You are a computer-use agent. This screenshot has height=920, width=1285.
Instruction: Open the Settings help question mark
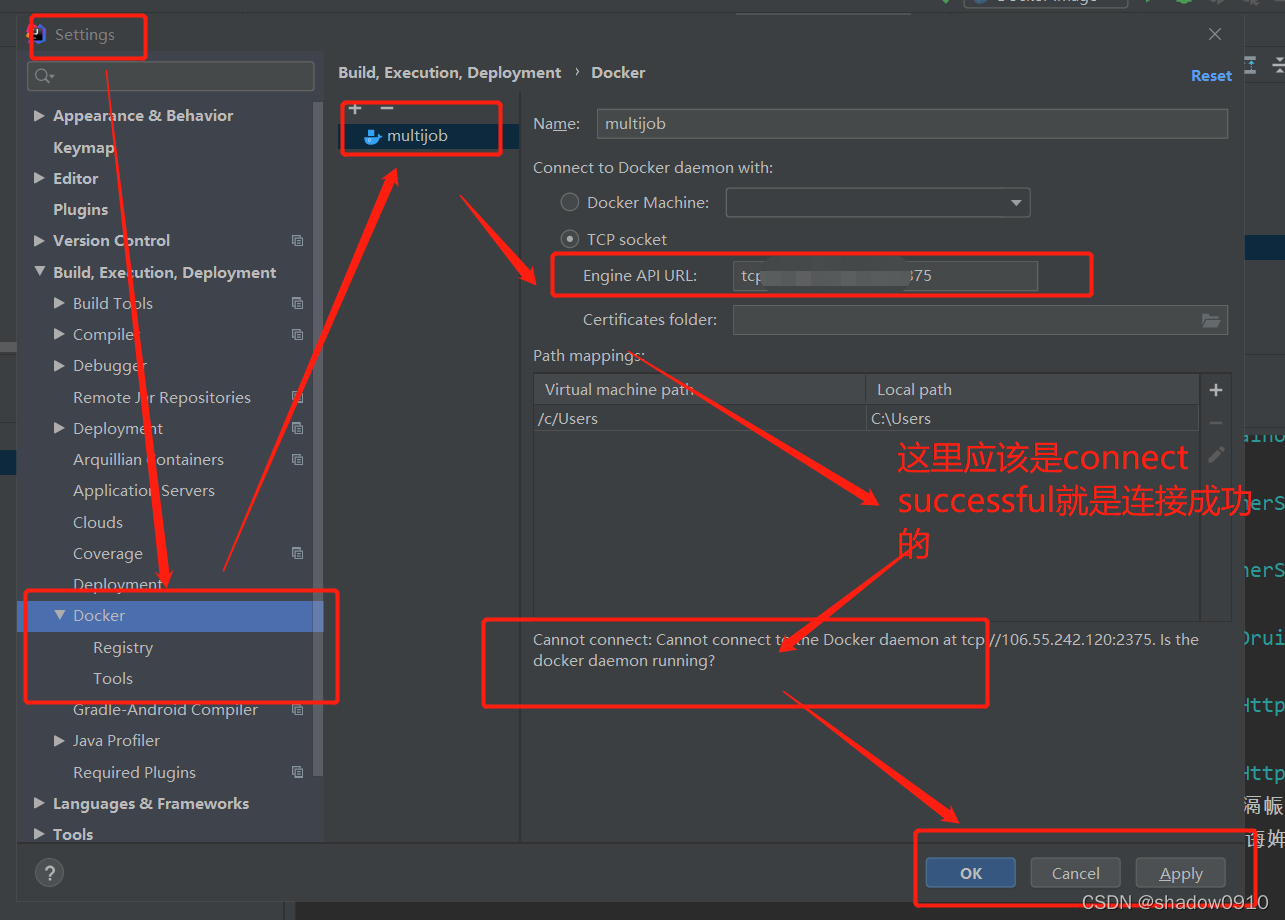(x=49, y=873)
